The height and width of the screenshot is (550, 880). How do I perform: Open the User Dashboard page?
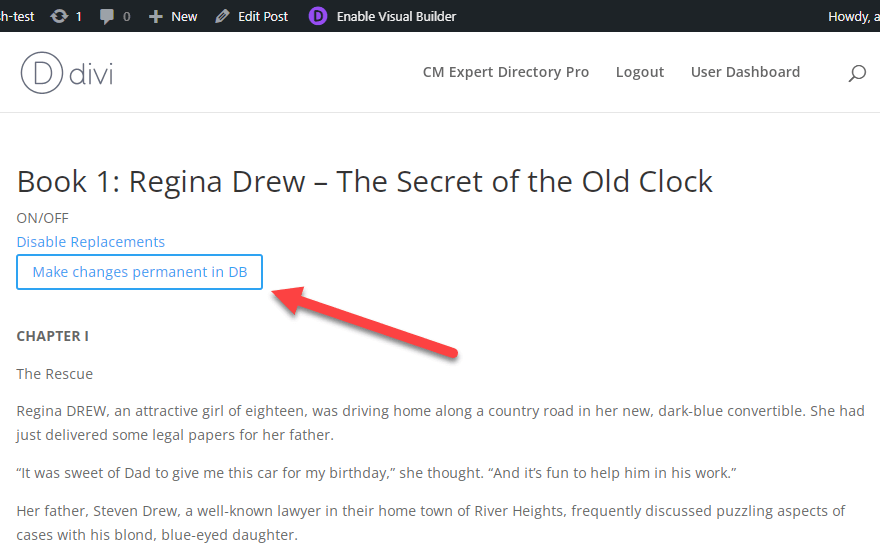pos(745,72)
